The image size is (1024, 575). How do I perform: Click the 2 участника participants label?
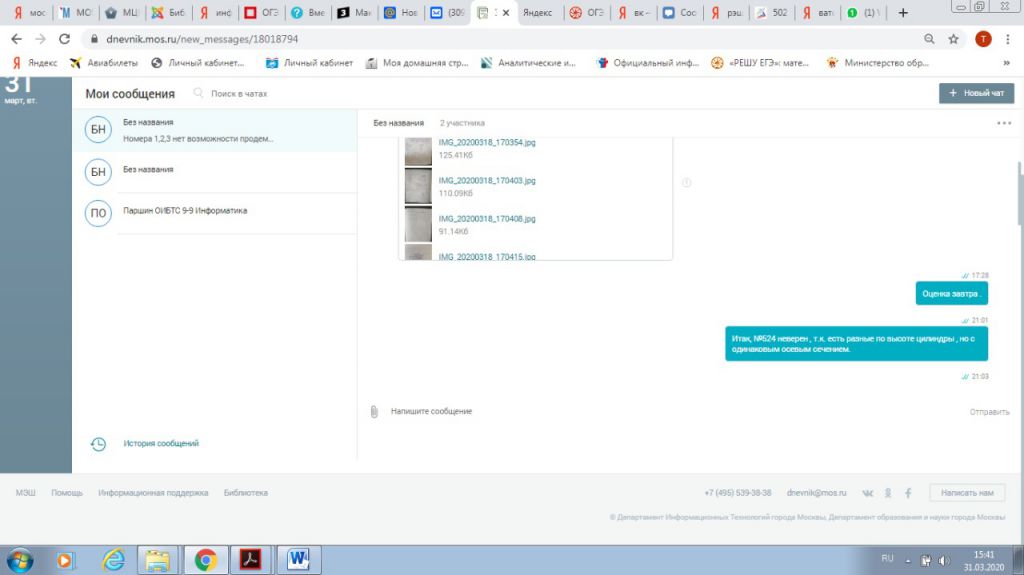coord(462,123)
